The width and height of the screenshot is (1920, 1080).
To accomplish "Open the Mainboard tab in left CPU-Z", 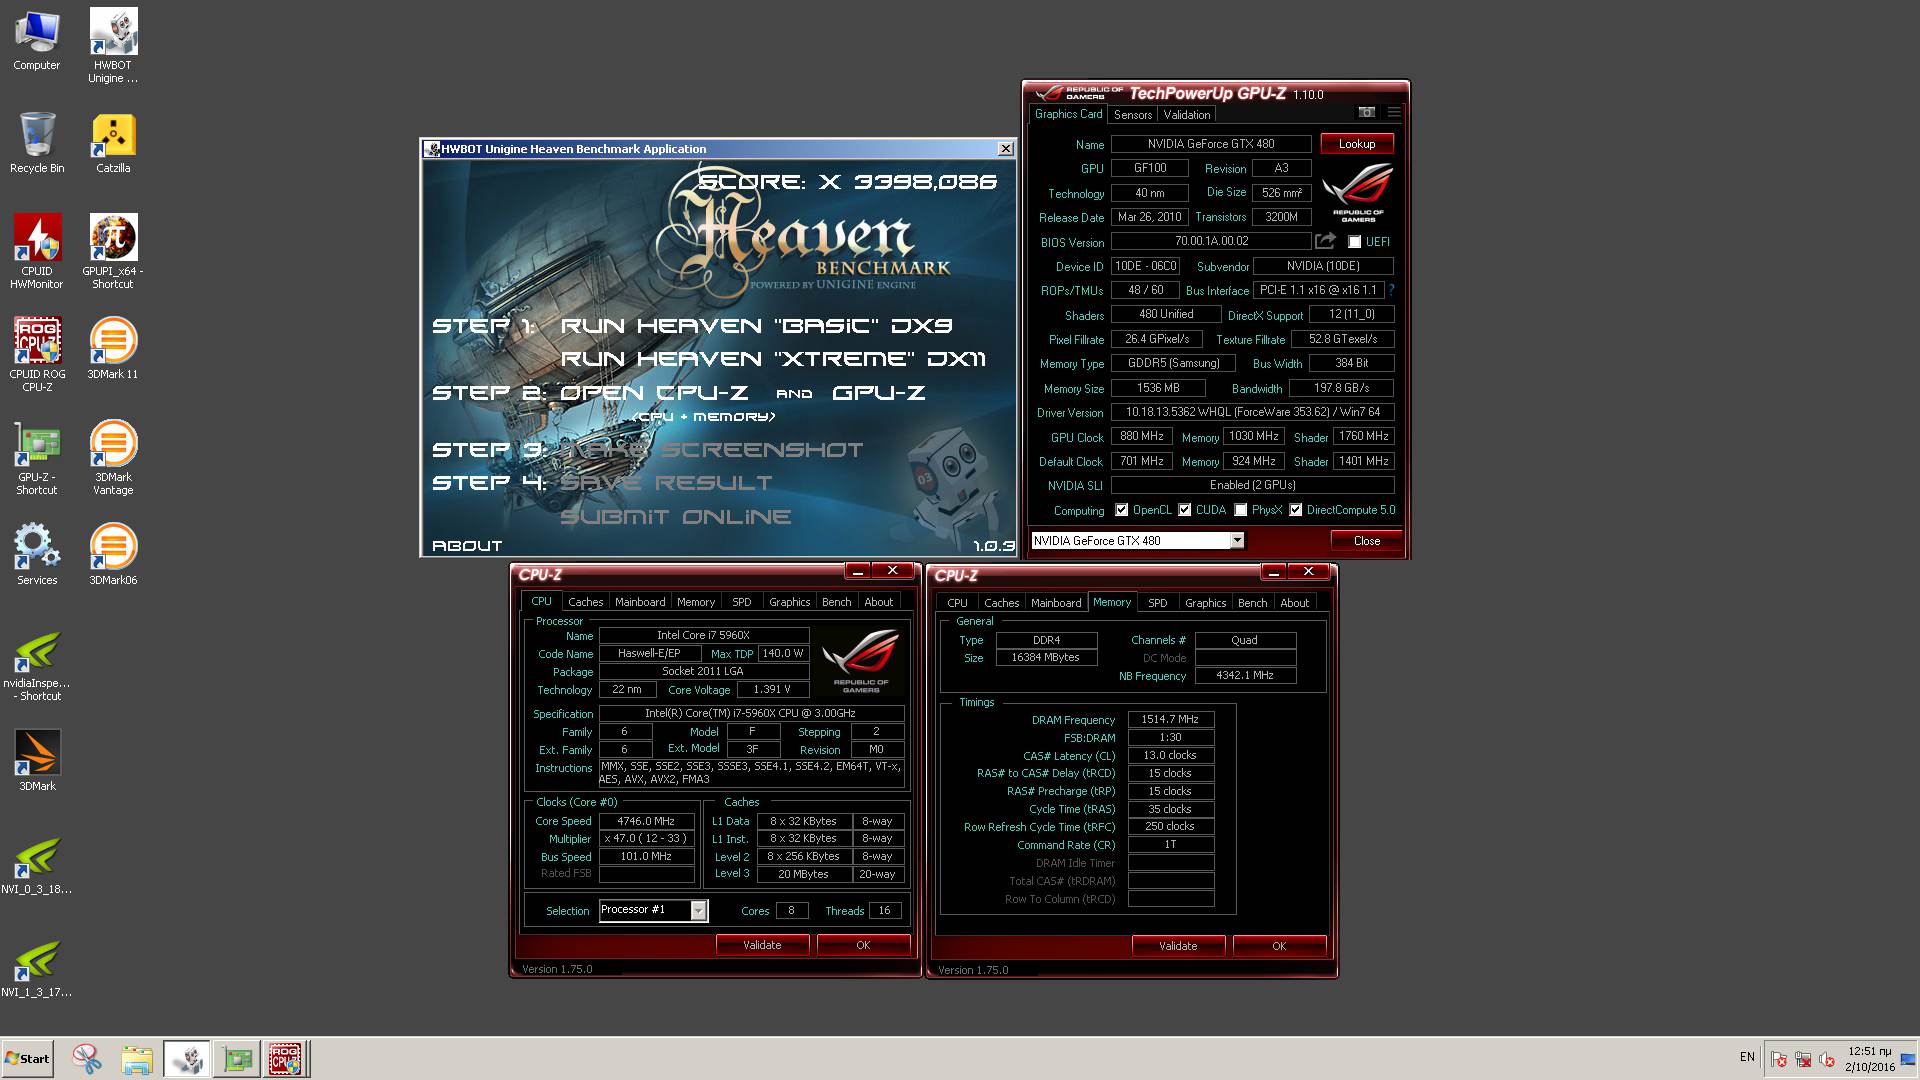I will point(640,602).
